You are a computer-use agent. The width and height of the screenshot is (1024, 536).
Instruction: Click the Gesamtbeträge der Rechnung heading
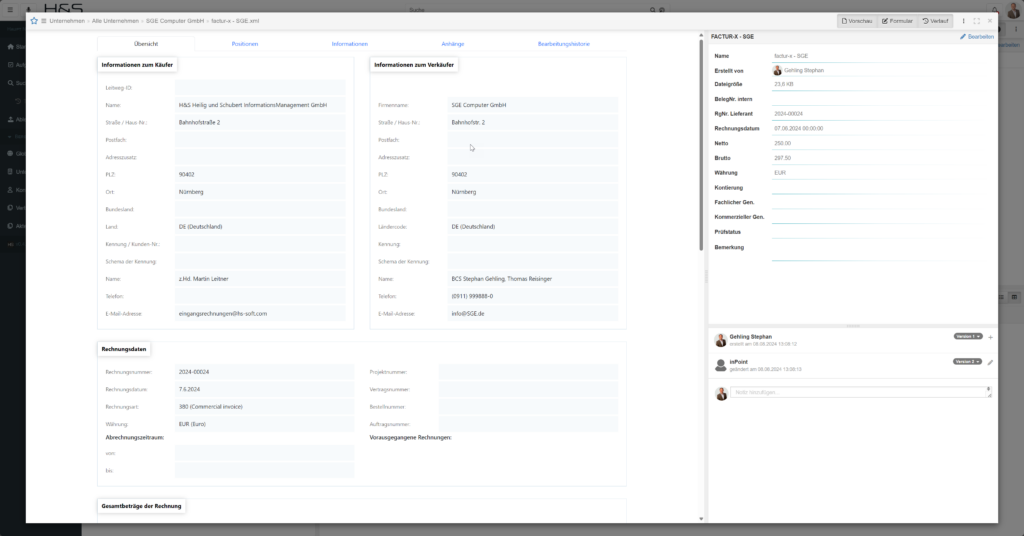coord(141,506)
